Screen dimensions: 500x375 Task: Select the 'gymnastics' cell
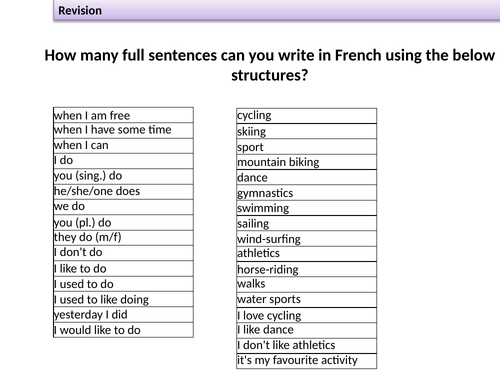[x=307, y=192]
